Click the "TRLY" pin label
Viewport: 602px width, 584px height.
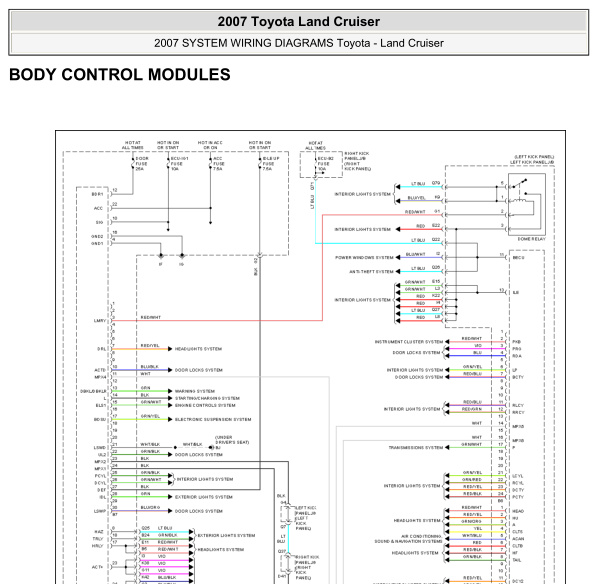click(98, 539)
